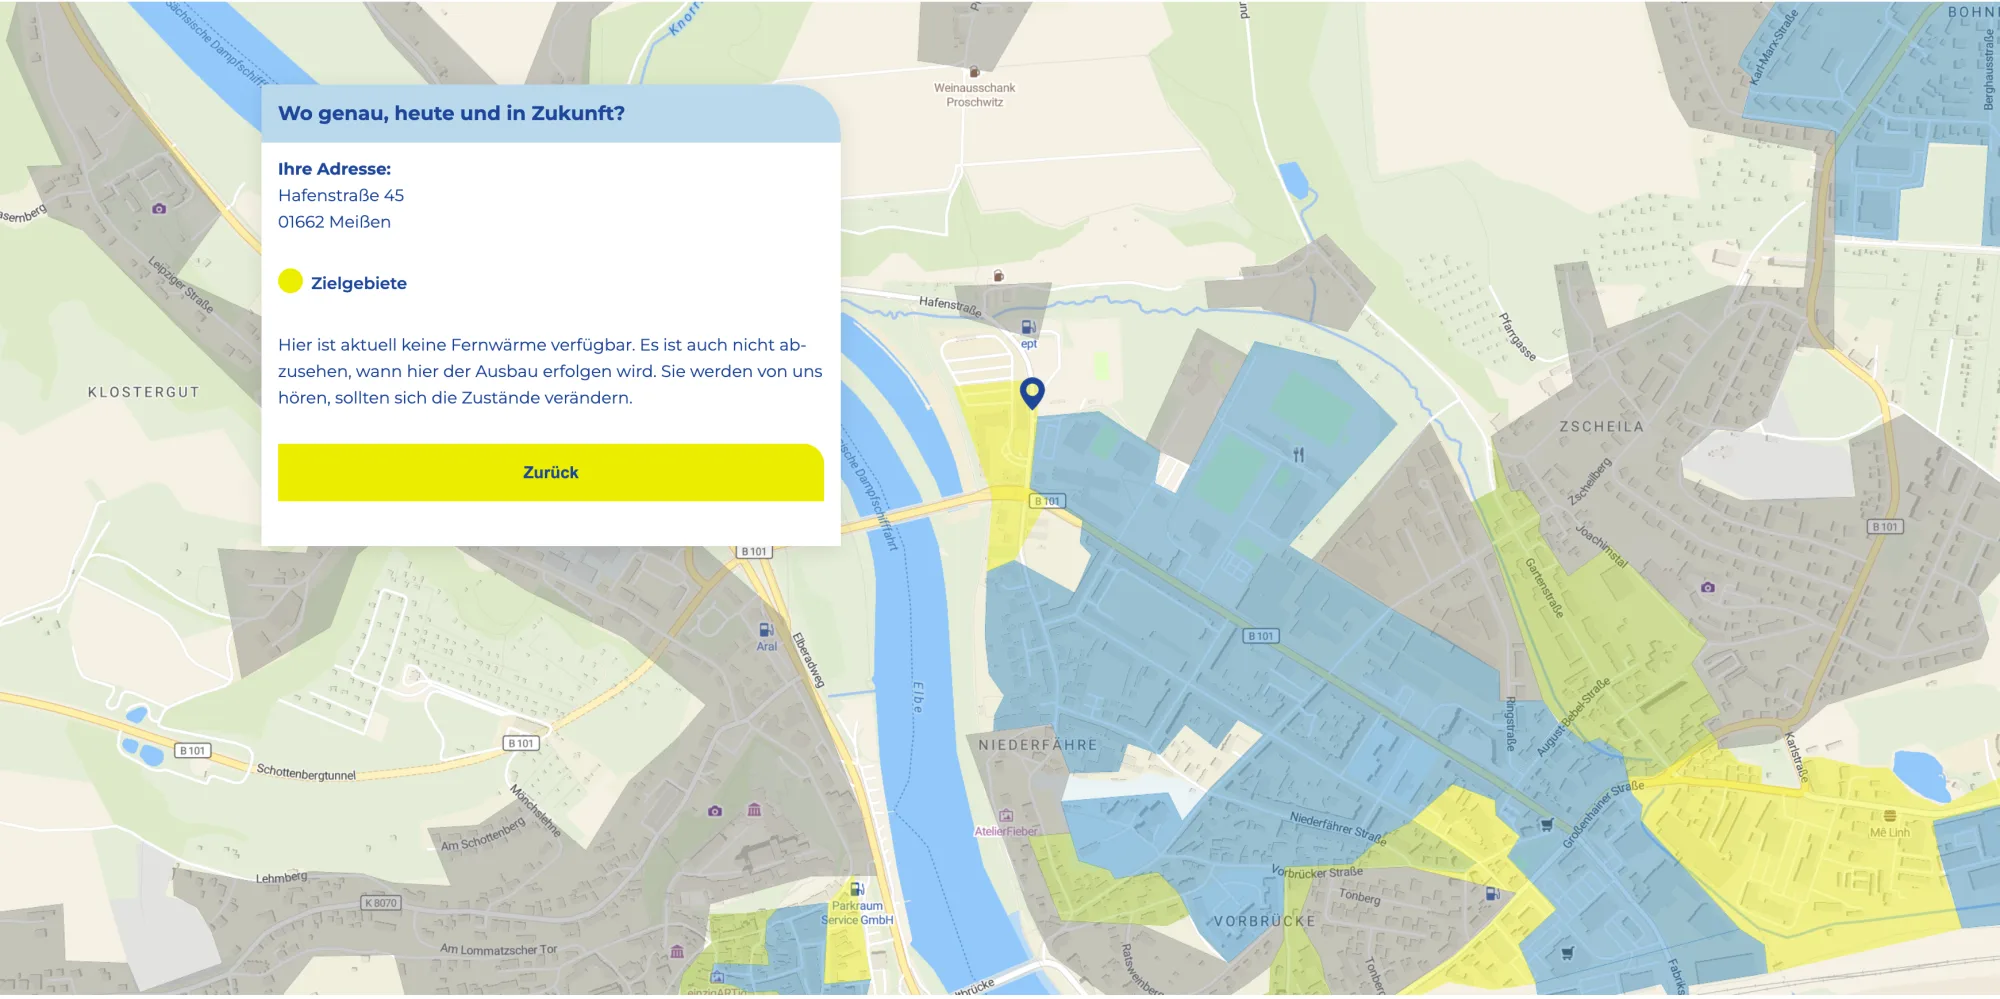The height and width of the screenshot is (999, 2000).
Task: Click the Am Lommatzscher Tor label
Action: coord(498,949)
